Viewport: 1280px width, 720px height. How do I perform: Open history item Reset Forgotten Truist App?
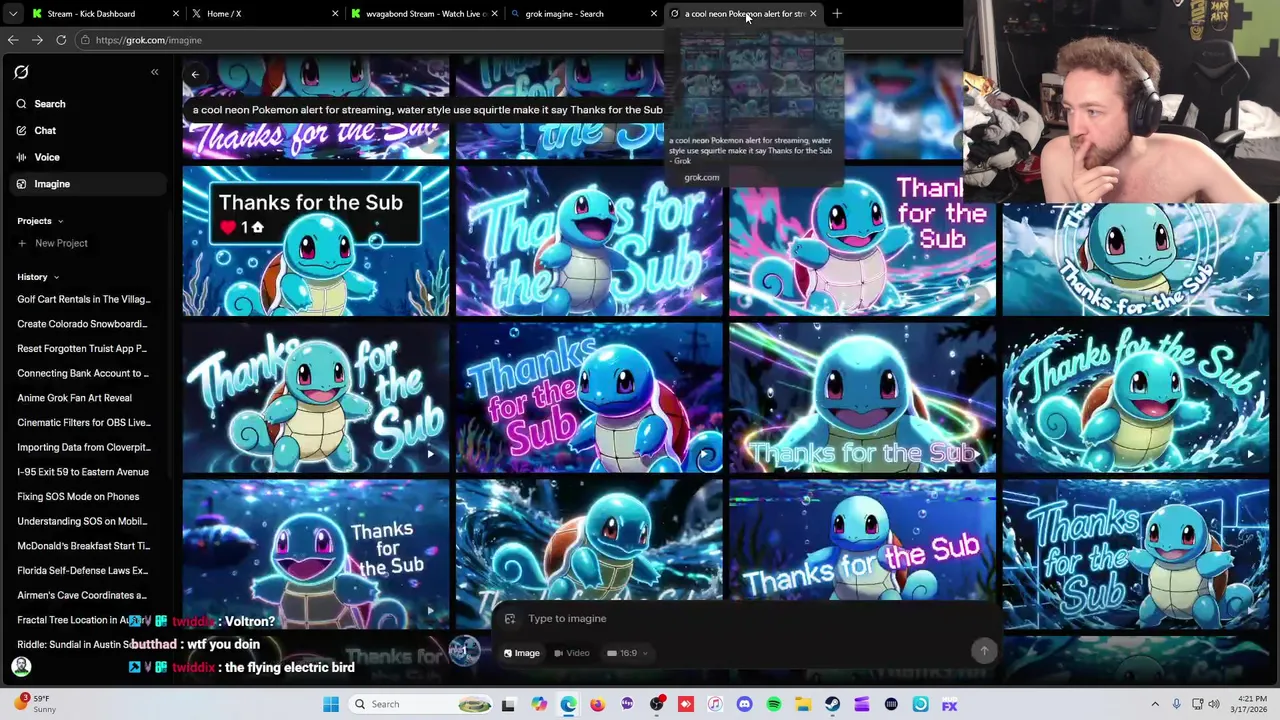(82, 349)
